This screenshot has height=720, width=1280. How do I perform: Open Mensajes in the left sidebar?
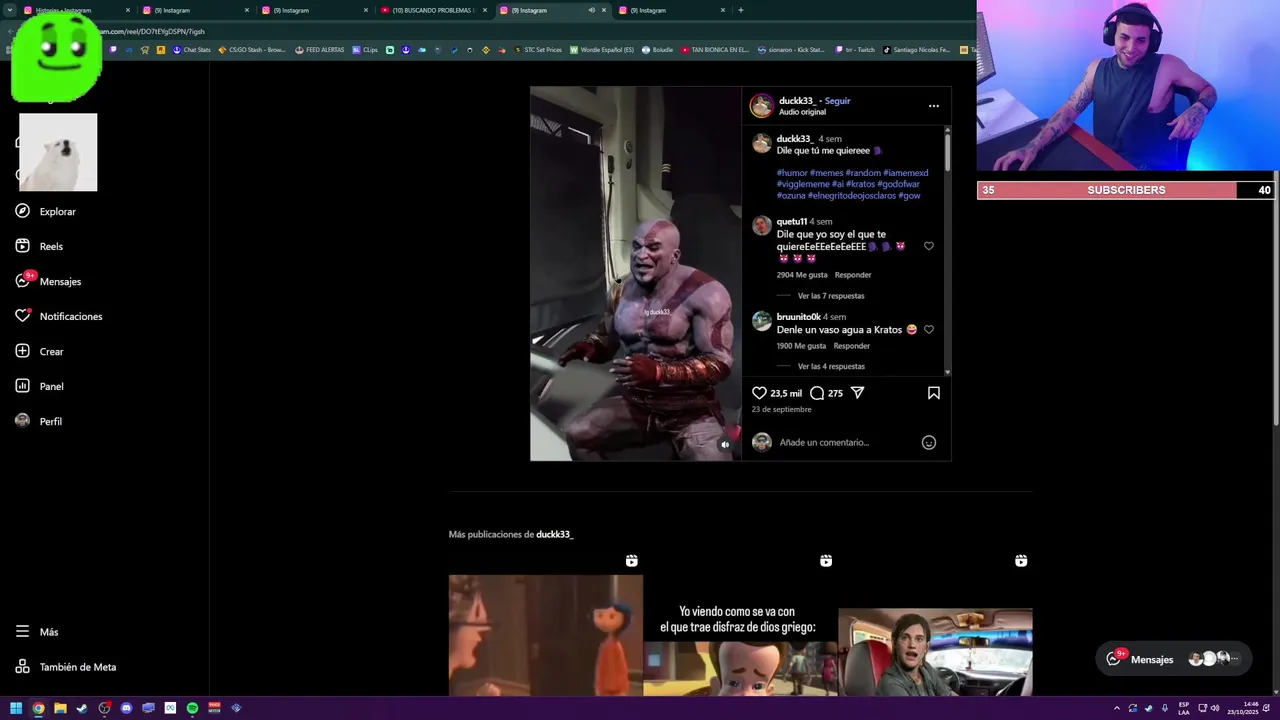pos(48,281)
